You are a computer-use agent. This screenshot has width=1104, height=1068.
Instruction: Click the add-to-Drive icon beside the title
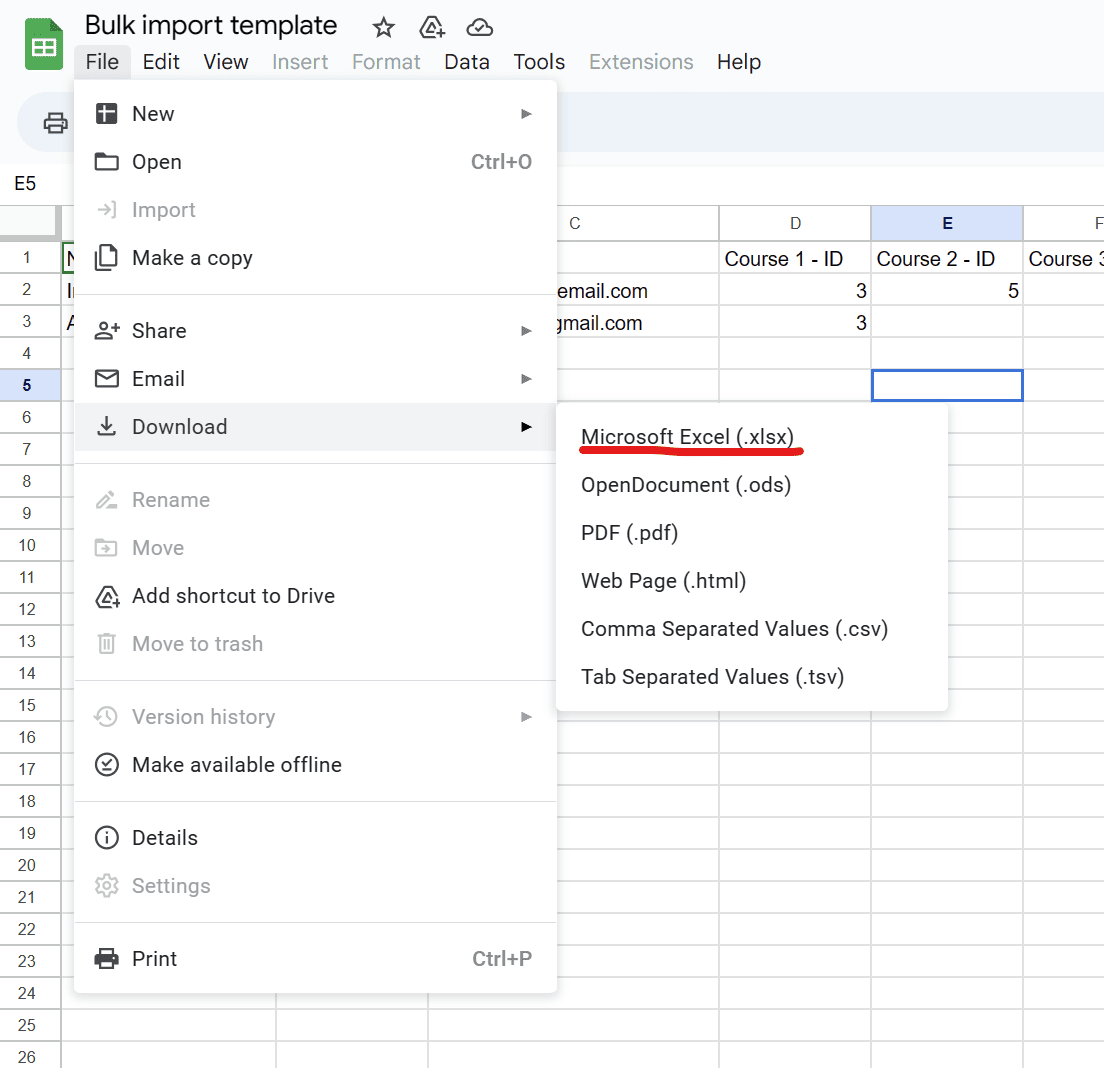432,27
